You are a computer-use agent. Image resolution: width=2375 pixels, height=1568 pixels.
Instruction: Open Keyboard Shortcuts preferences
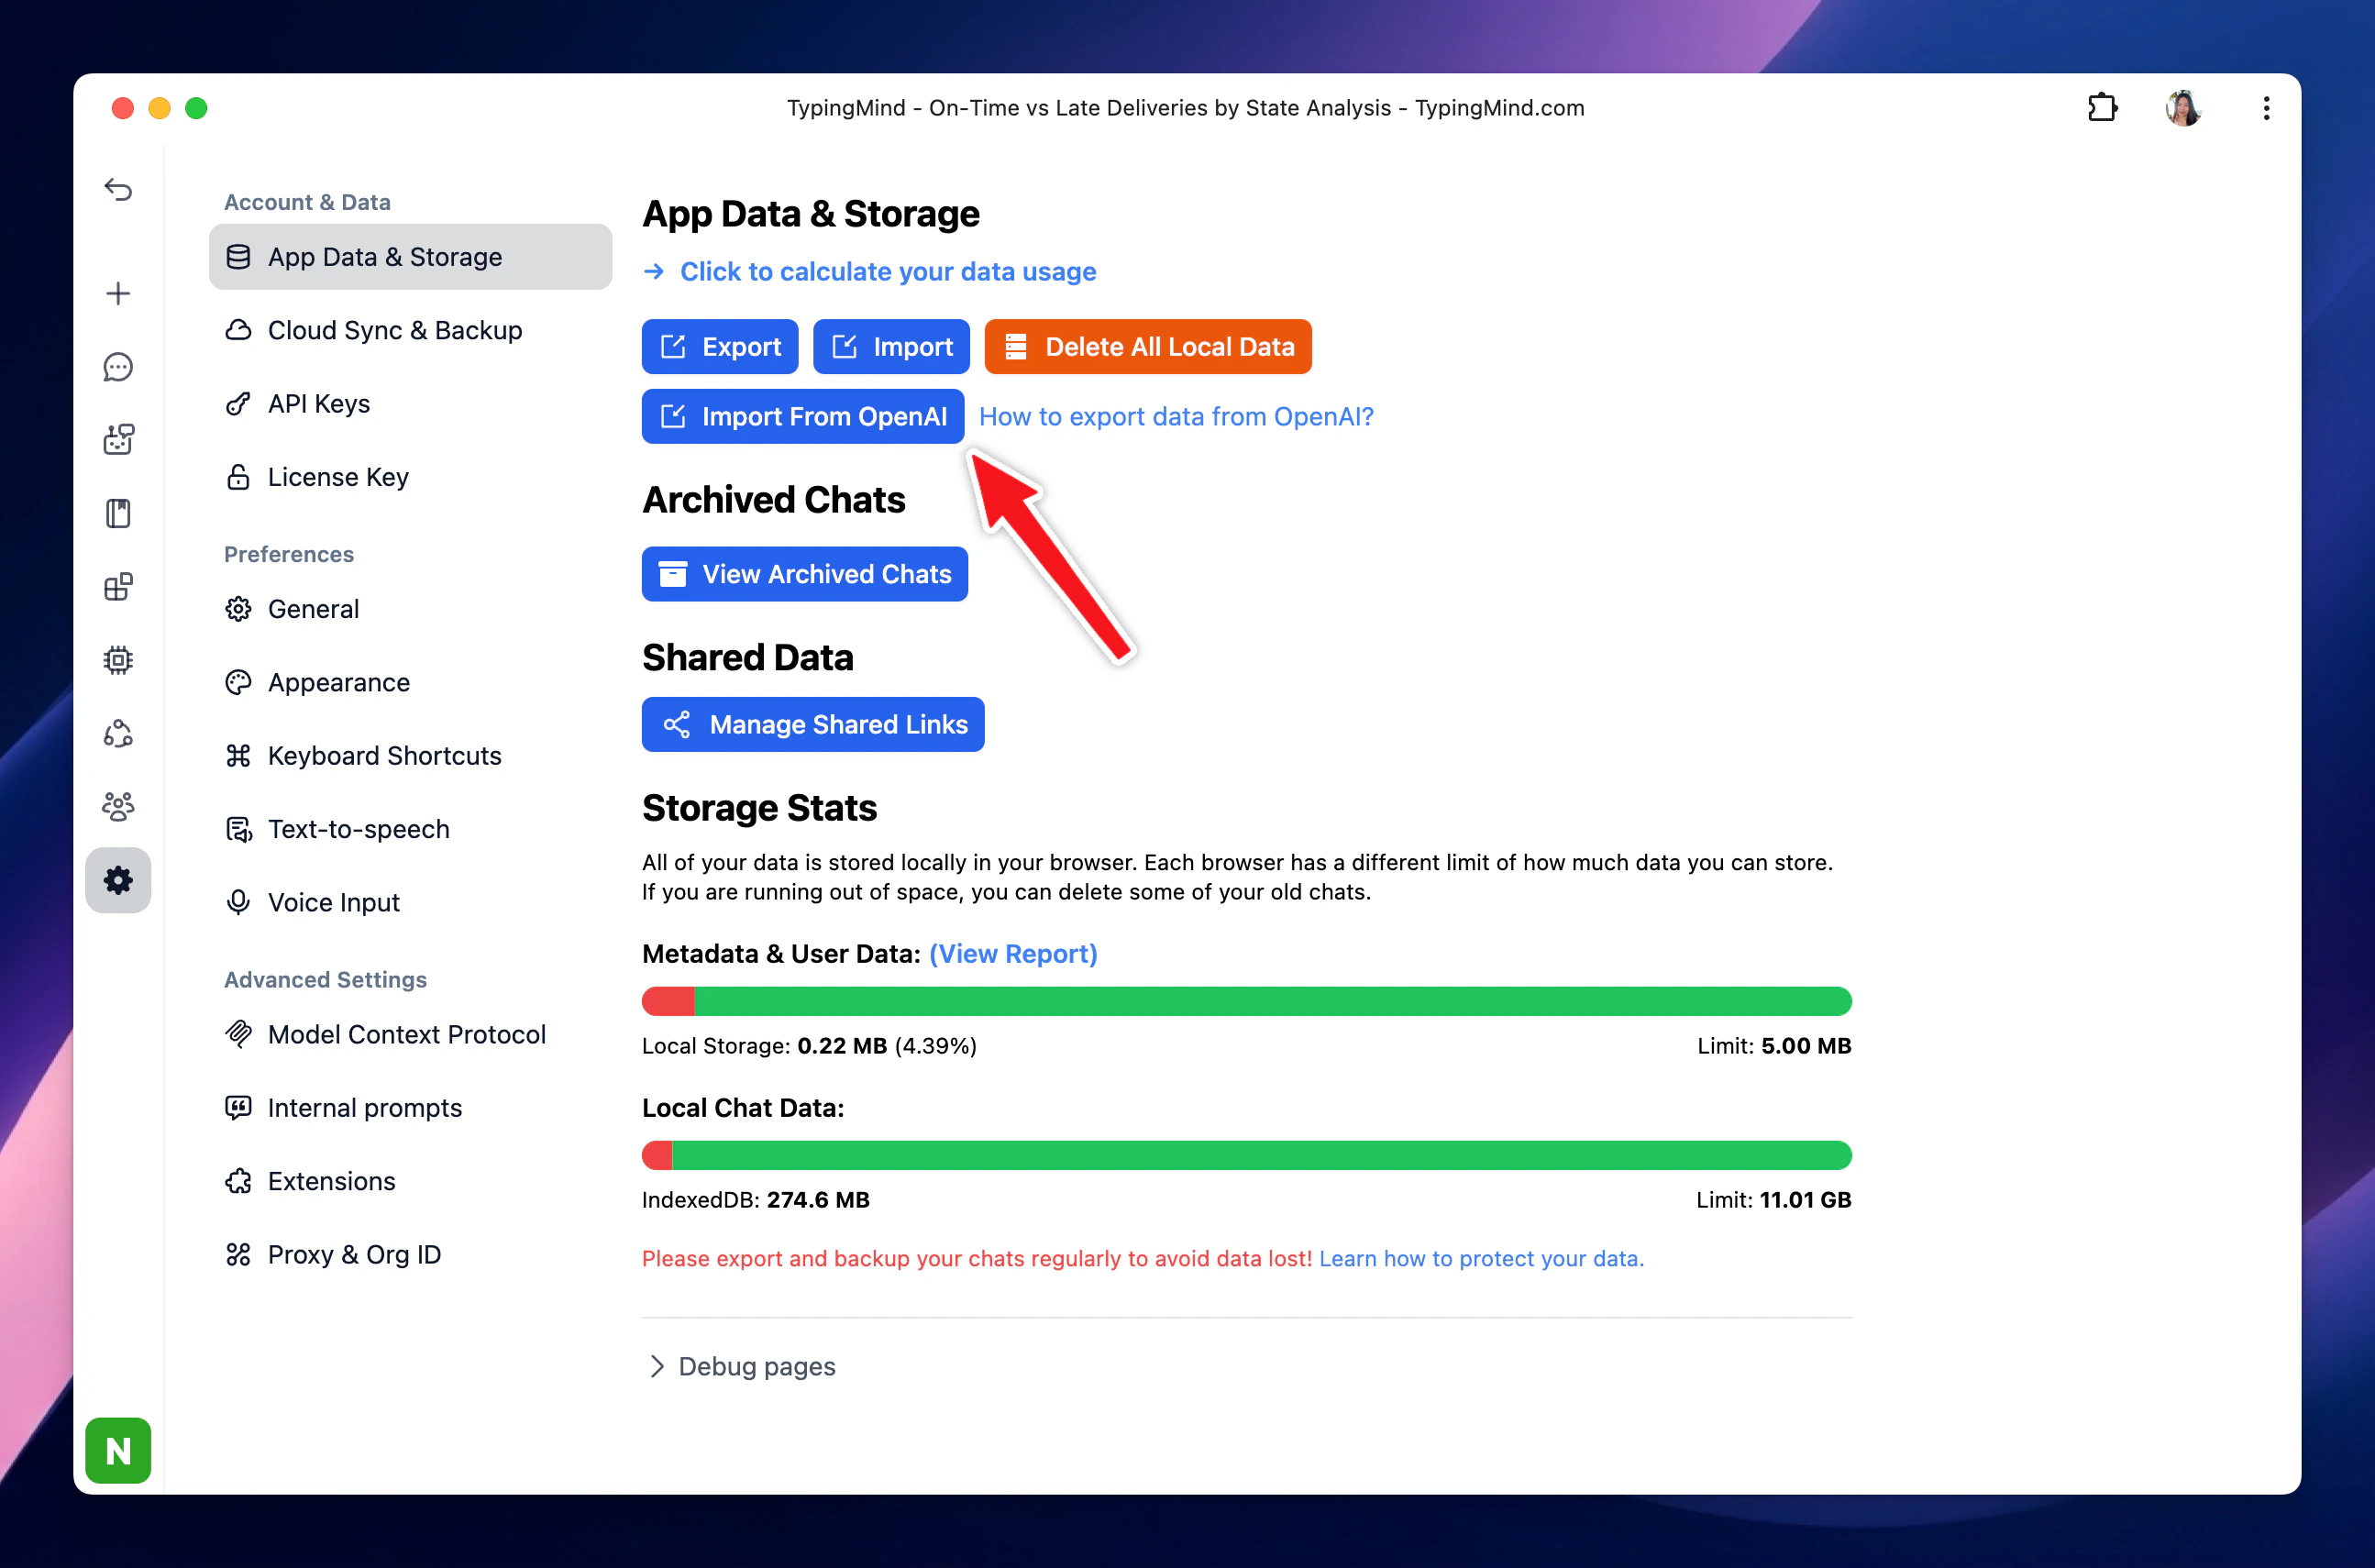click(x=410, y=756)
